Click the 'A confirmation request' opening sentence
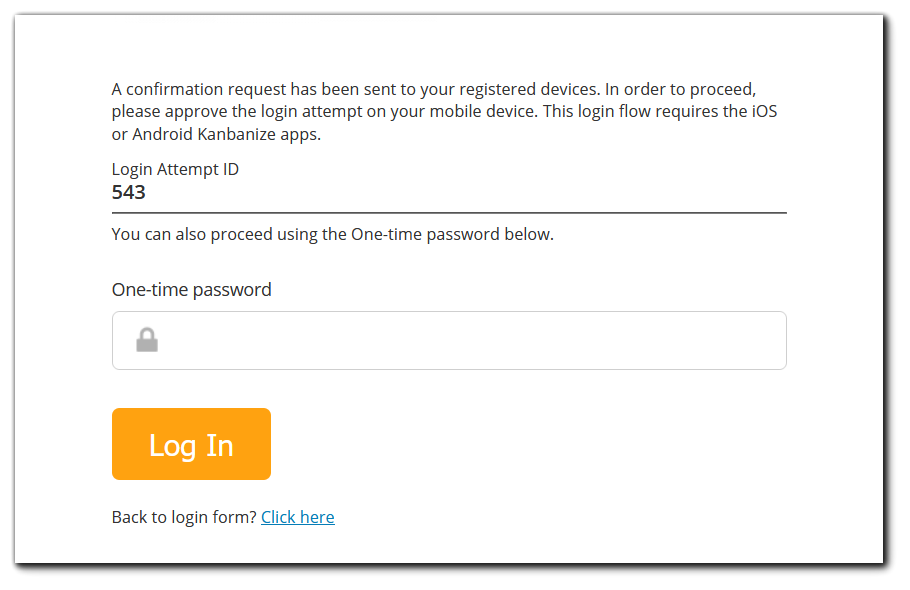Image resolution: width=910 pixels, height=590 pixels. click(356, 89)
